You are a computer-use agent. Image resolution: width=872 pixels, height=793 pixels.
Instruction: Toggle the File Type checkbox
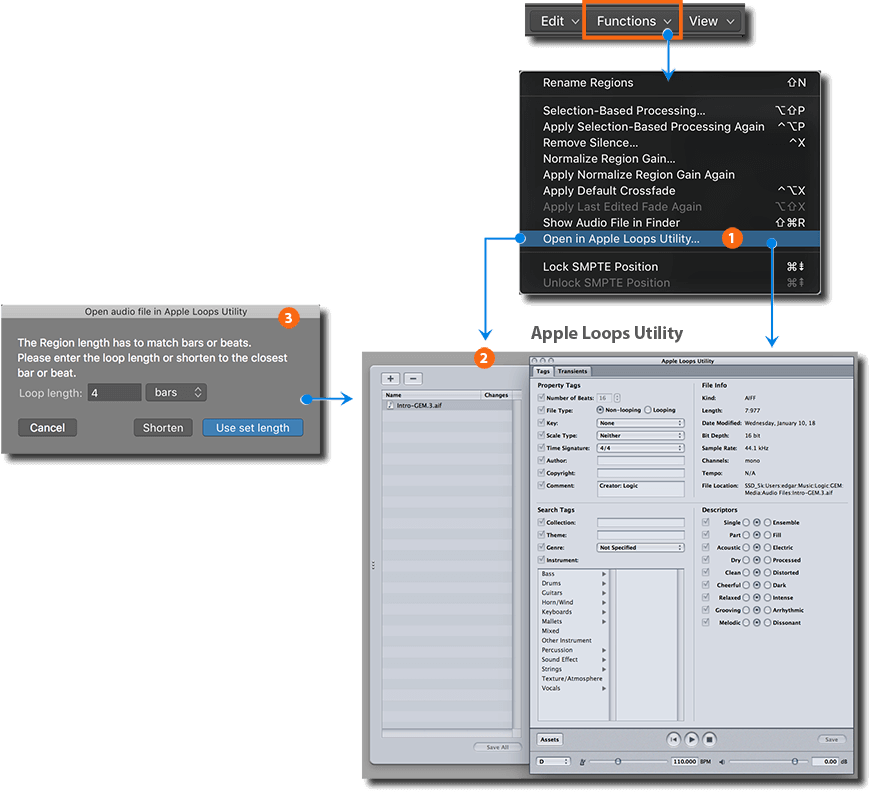point(542,410)
